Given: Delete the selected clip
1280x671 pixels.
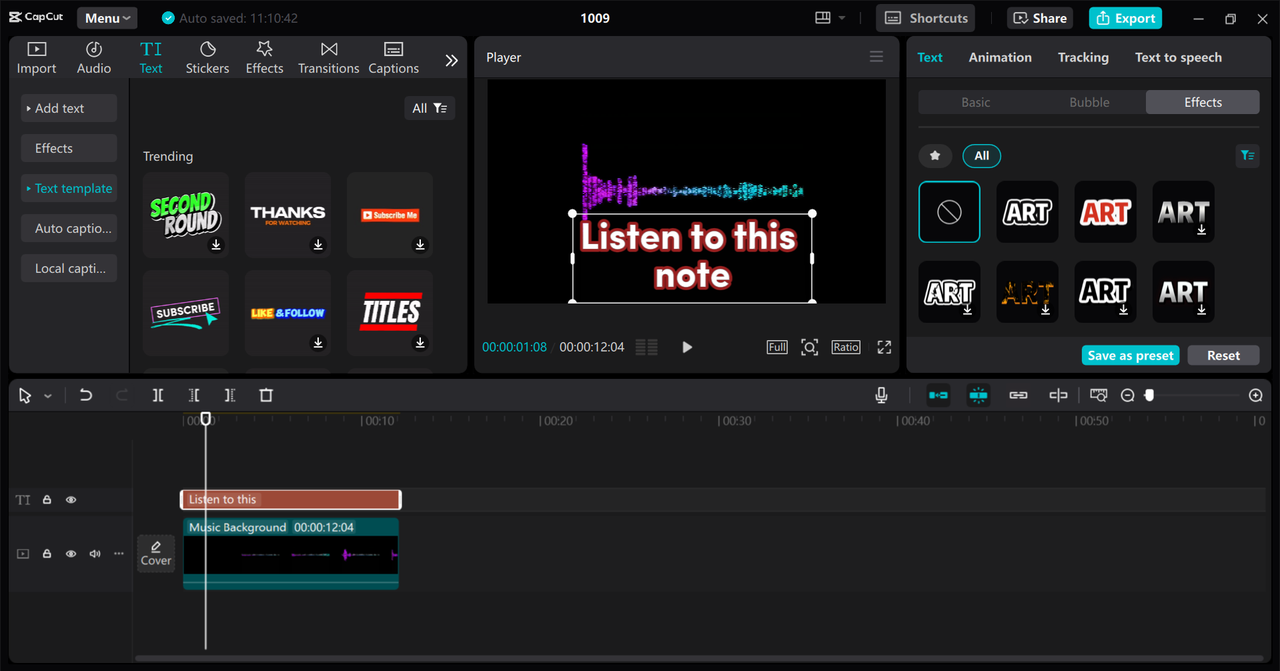Looking at the screenshot, I should 266,395.
